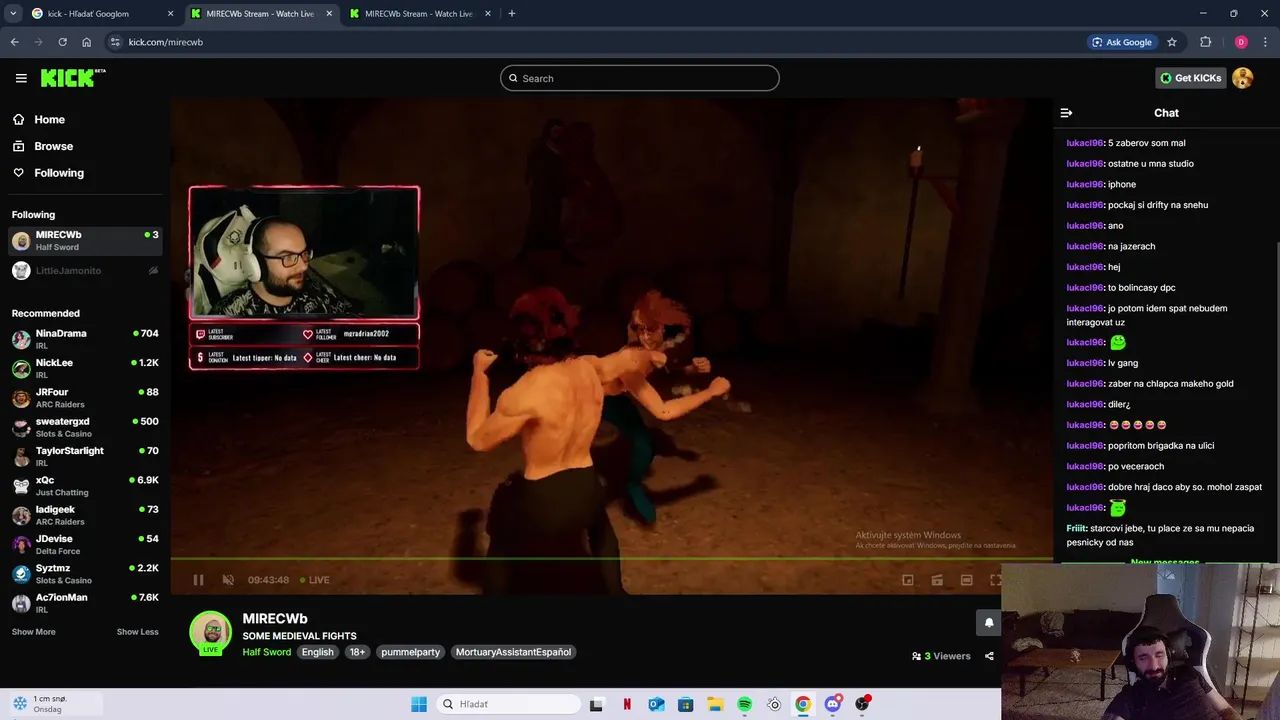Click the 18+ tag
This screenshot has height=720, width=1280.
pos(357,652)
